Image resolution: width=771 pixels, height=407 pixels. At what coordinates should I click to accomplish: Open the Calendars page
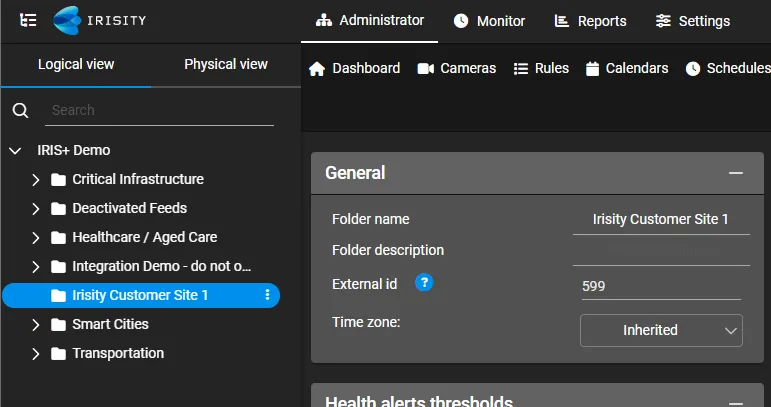[627, 68]
